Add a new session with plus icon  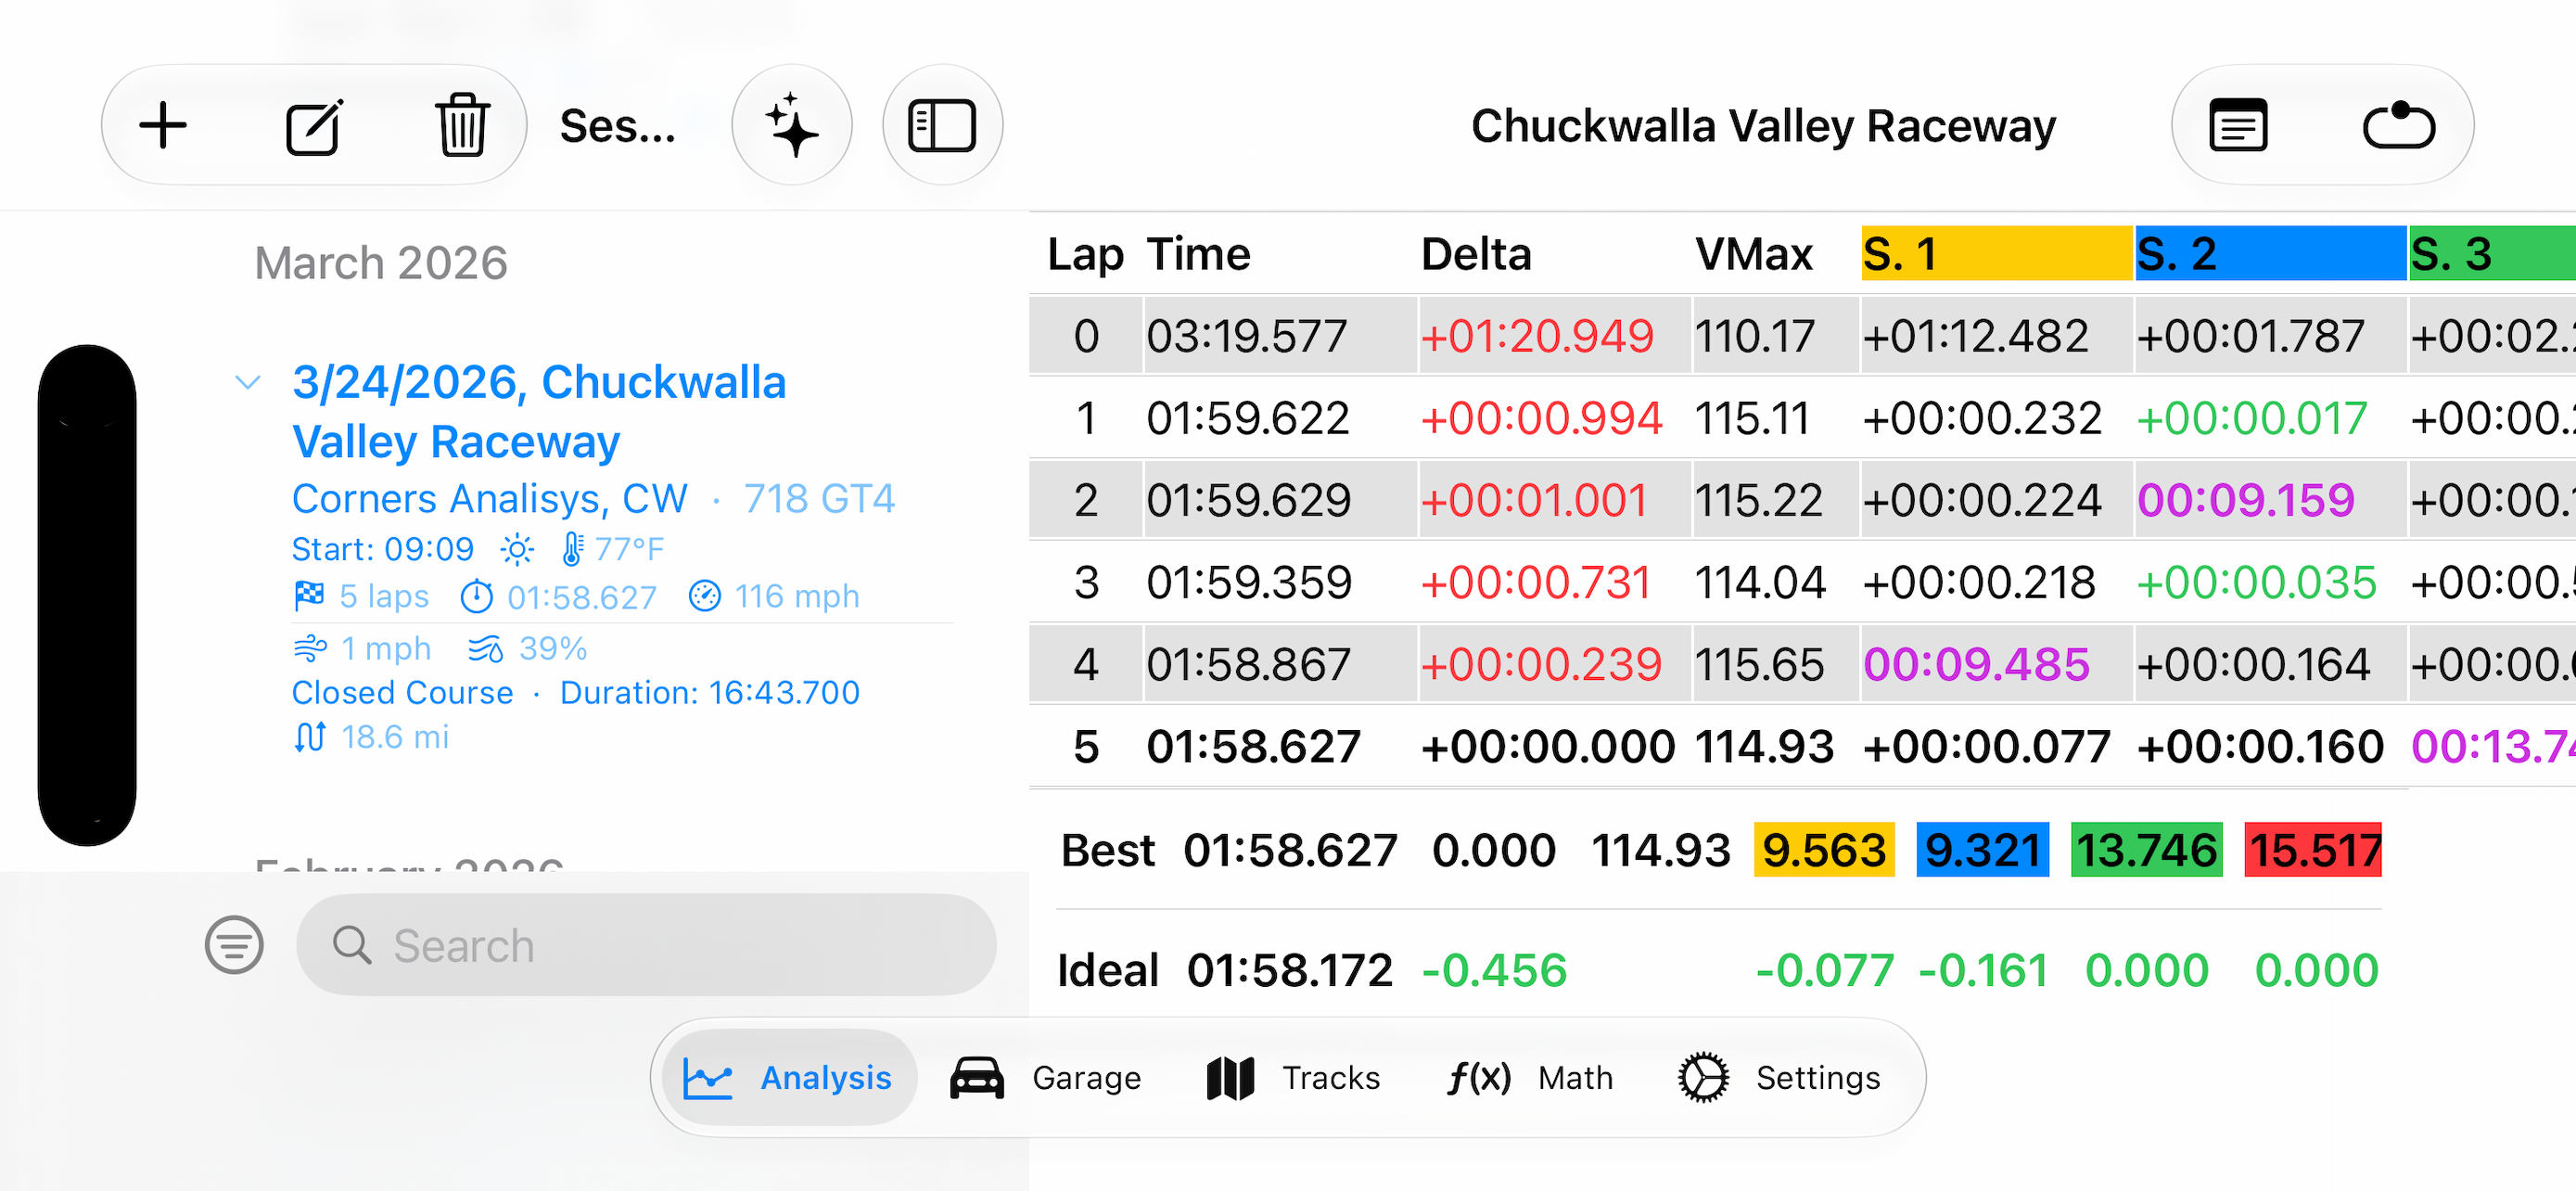(163, 126)
